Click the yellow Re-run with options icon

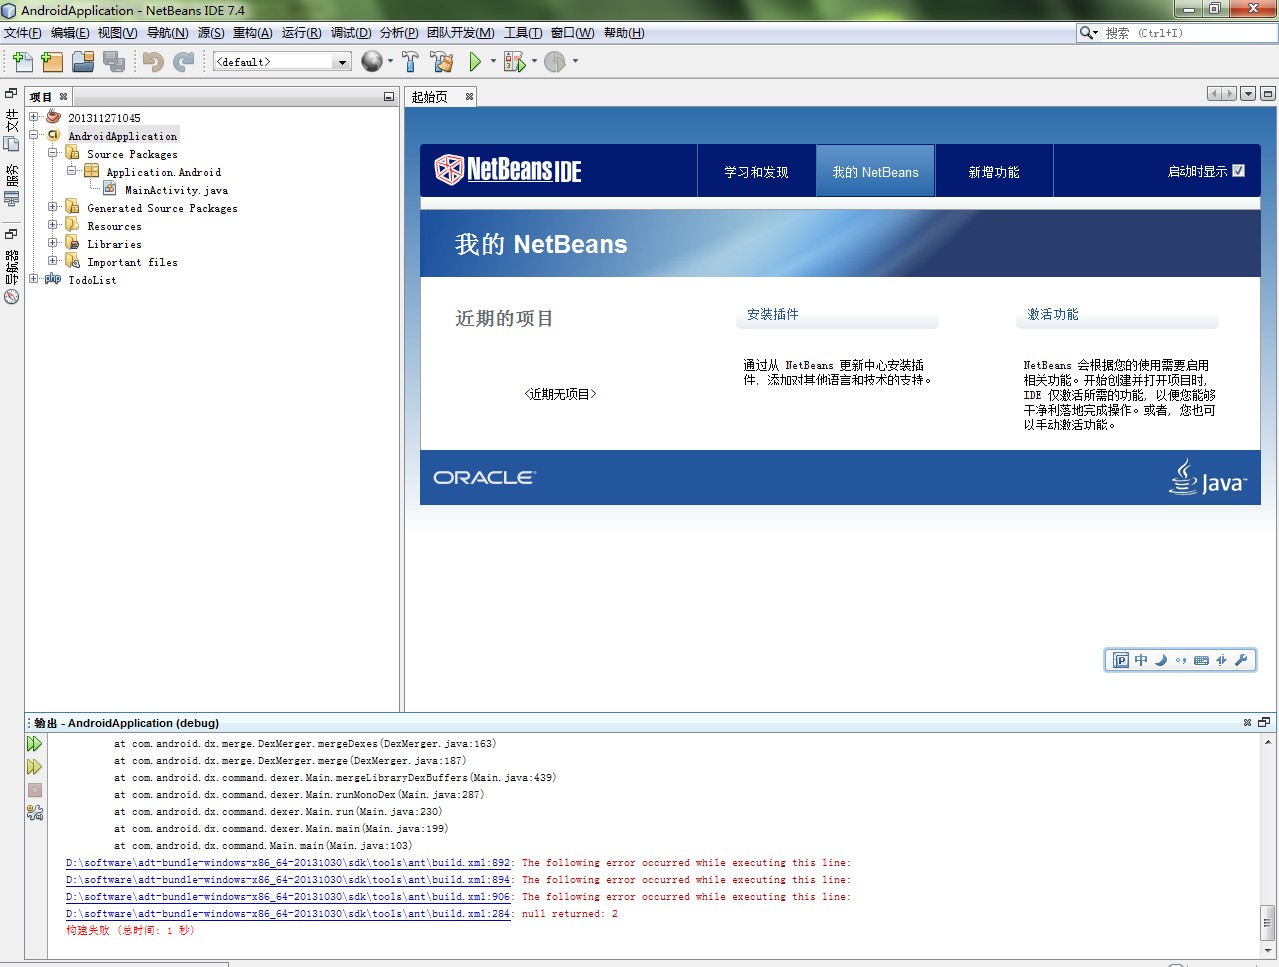[34, 767]
